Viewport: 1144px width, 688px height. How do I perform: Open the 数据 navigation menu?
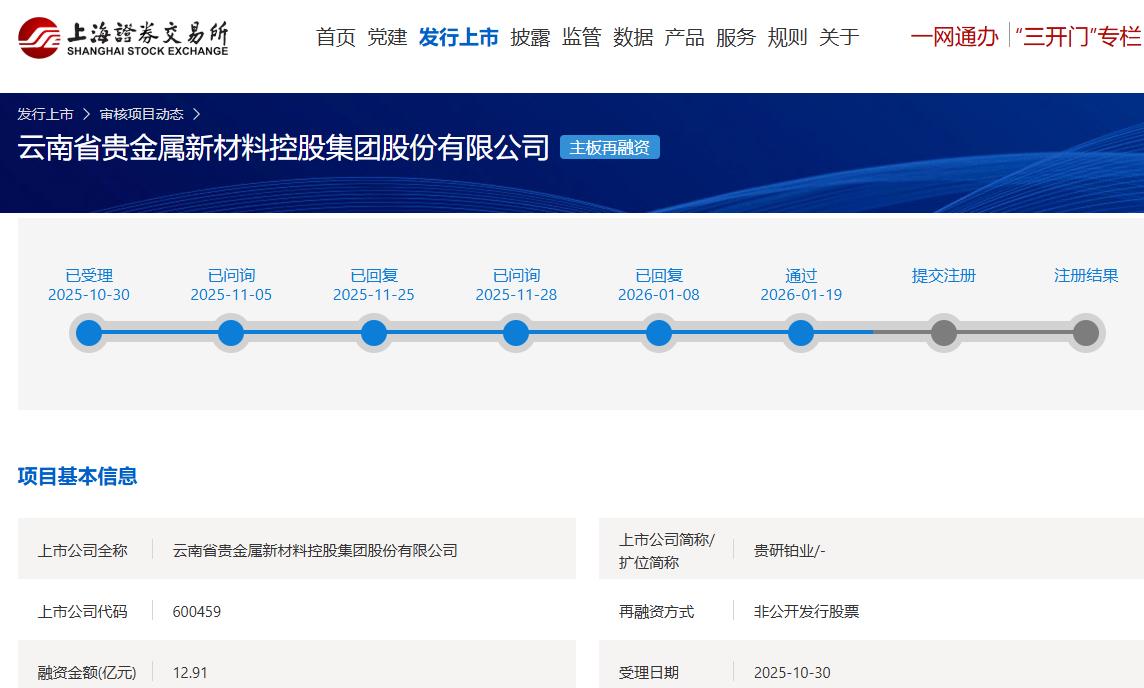point(633,38)
